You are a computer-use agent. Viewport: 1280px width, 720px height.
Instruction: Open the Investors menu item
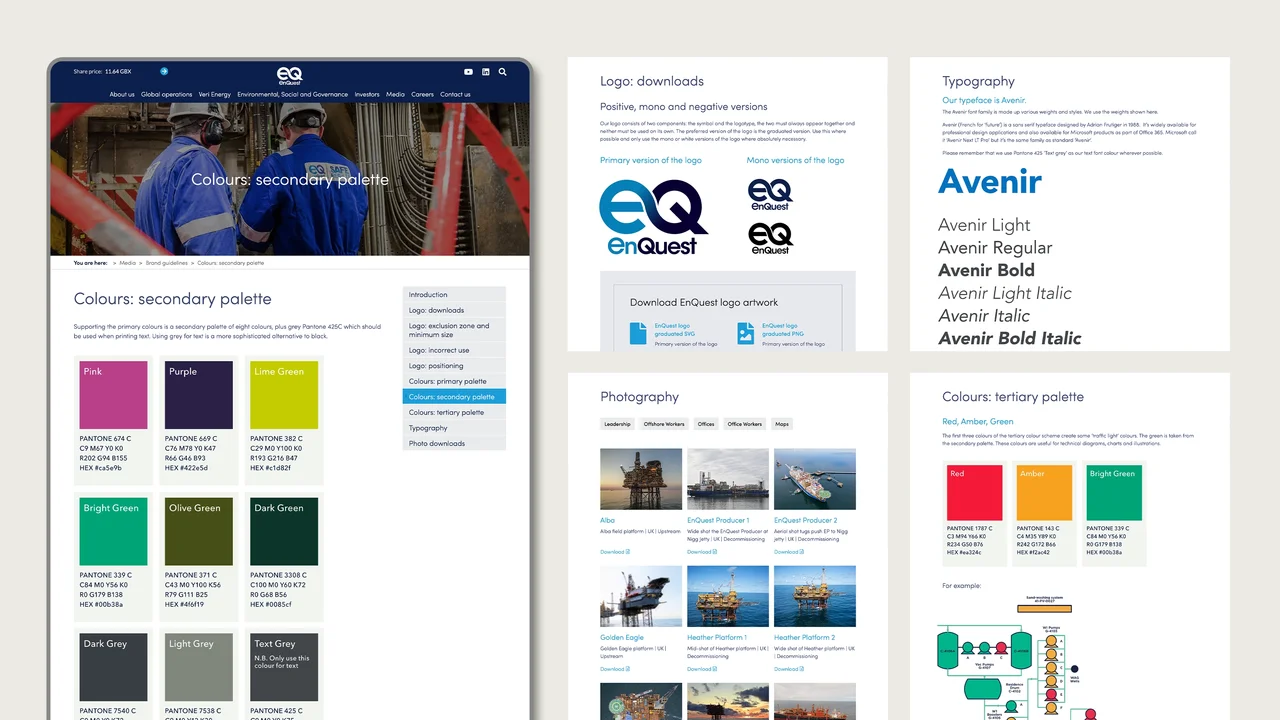(x=368, y=94)
